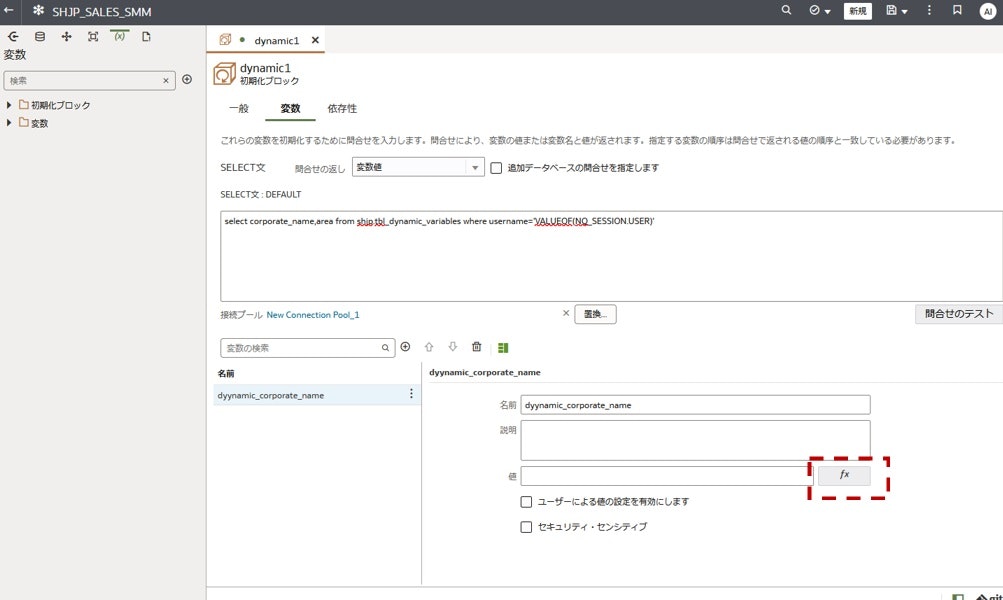The width and height of the screenshot is (1003, 600).
Task: Expand the 初期化ブロック folder
Action: (9, 105)
